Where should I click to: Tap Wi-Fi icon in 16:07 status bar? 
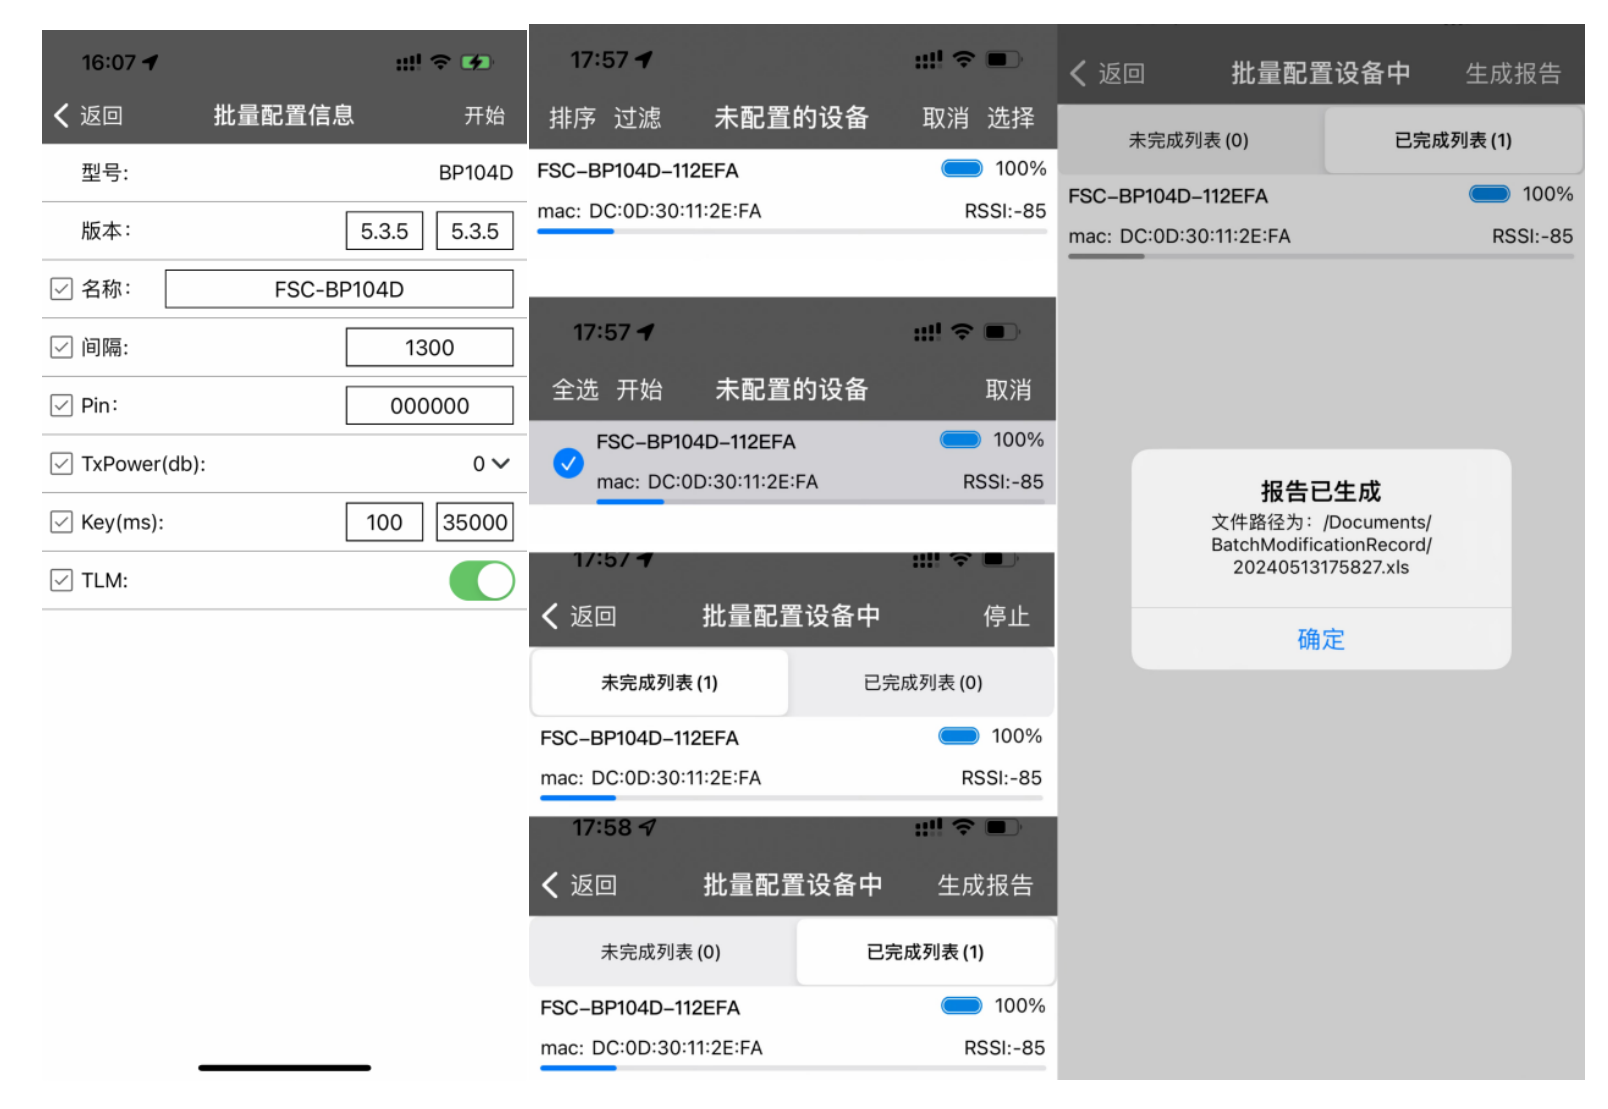click(440, 62)
